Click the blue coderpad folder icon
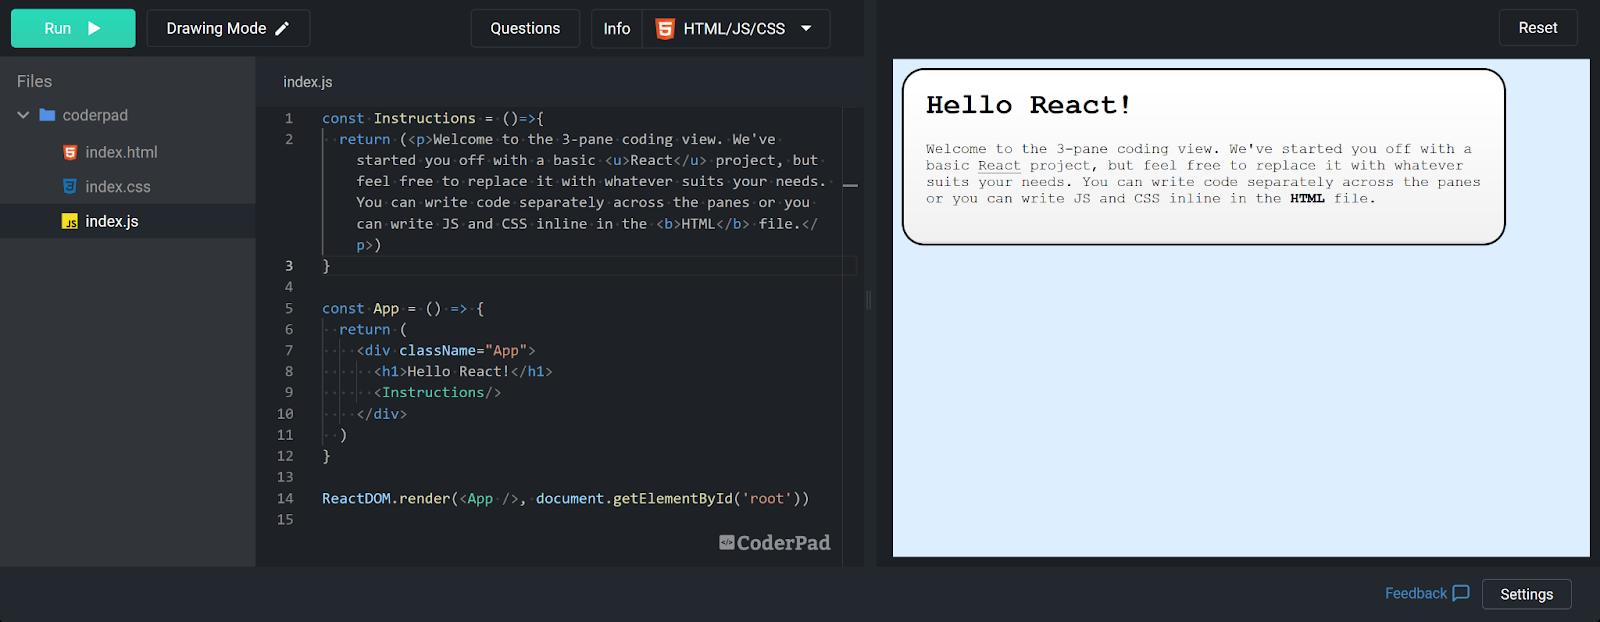 [47, 115]
